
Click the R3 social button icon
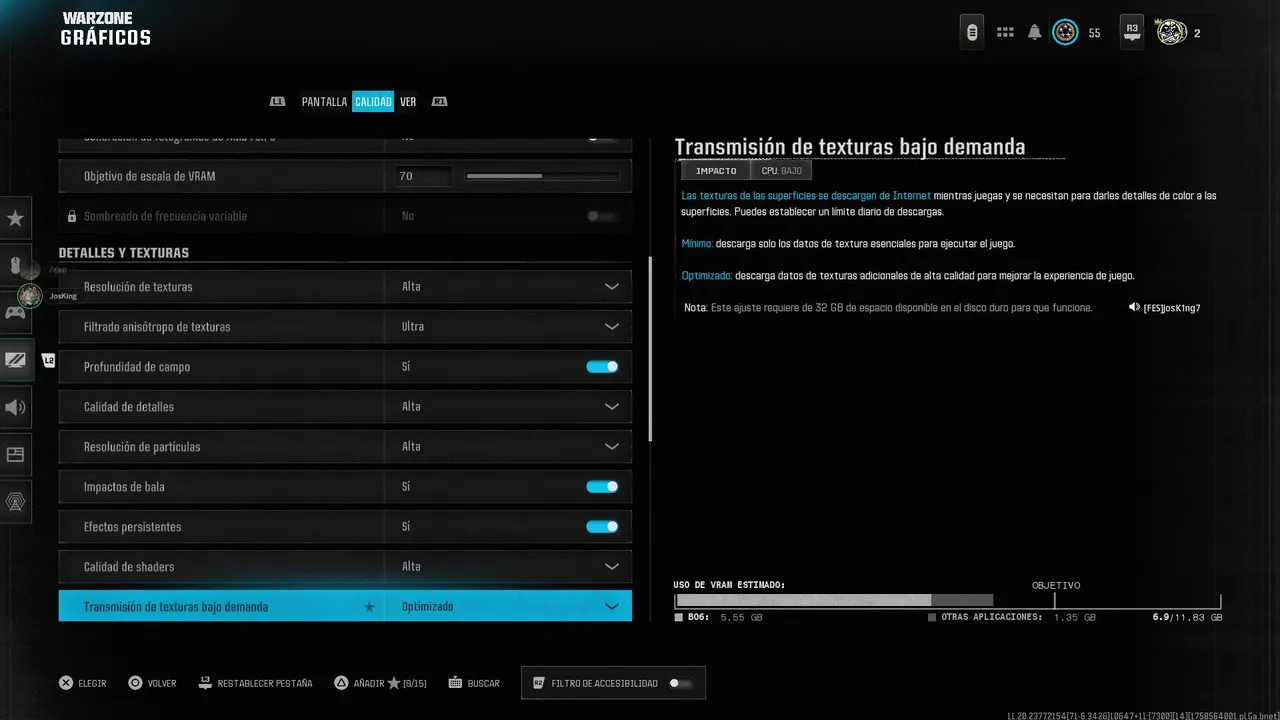point(1132,32)
